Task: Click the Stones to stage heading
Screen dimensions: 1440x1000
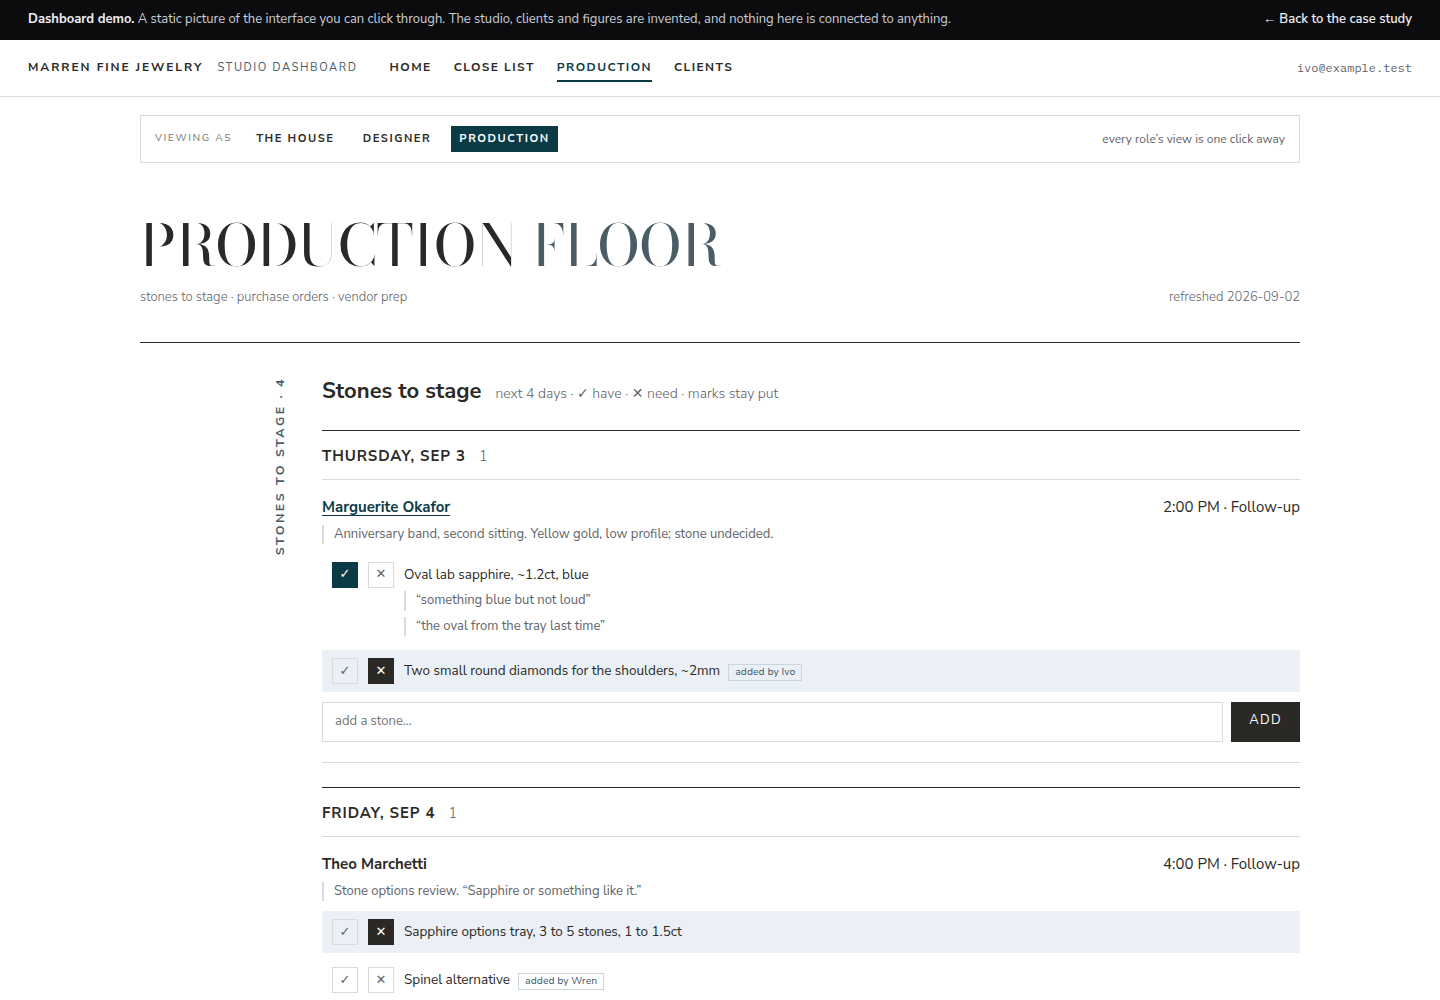Action: [x=402, y=391]
